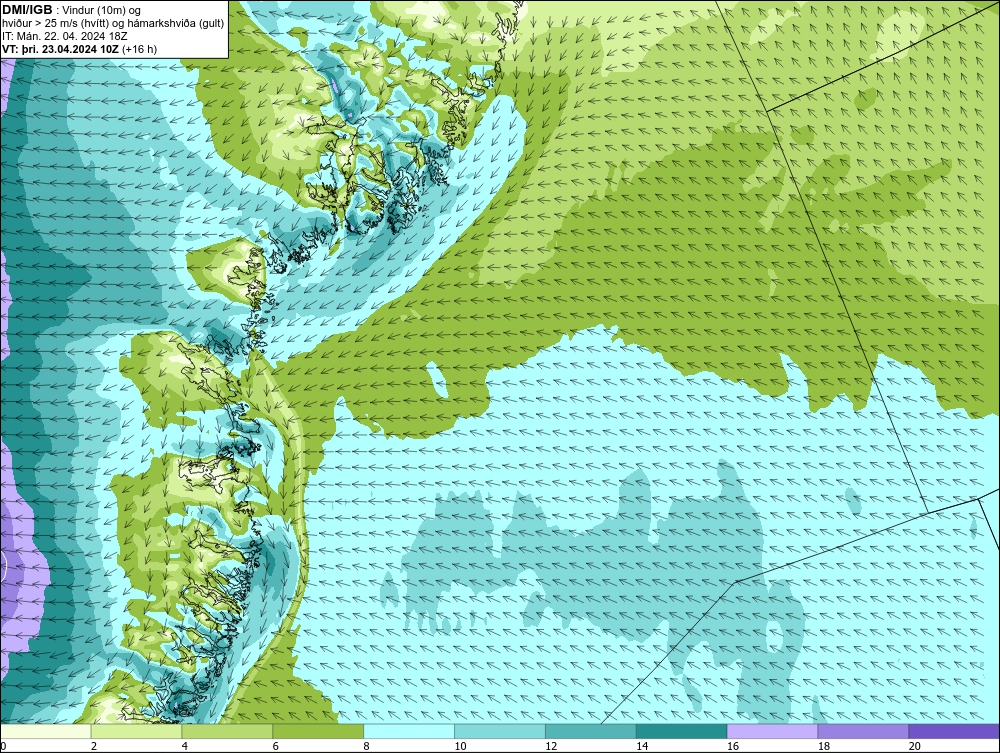Click the 4–6 m/s green legend swatch
Screen dimensions: 1000x753
[x=227, y=731]
